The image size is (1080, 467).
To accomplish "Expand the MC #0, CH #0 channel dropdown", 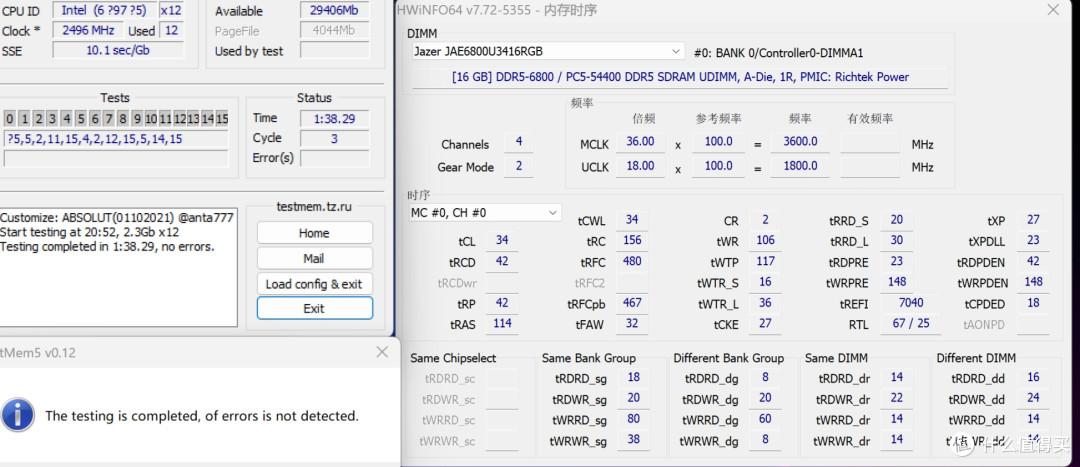I will [486, 213].
